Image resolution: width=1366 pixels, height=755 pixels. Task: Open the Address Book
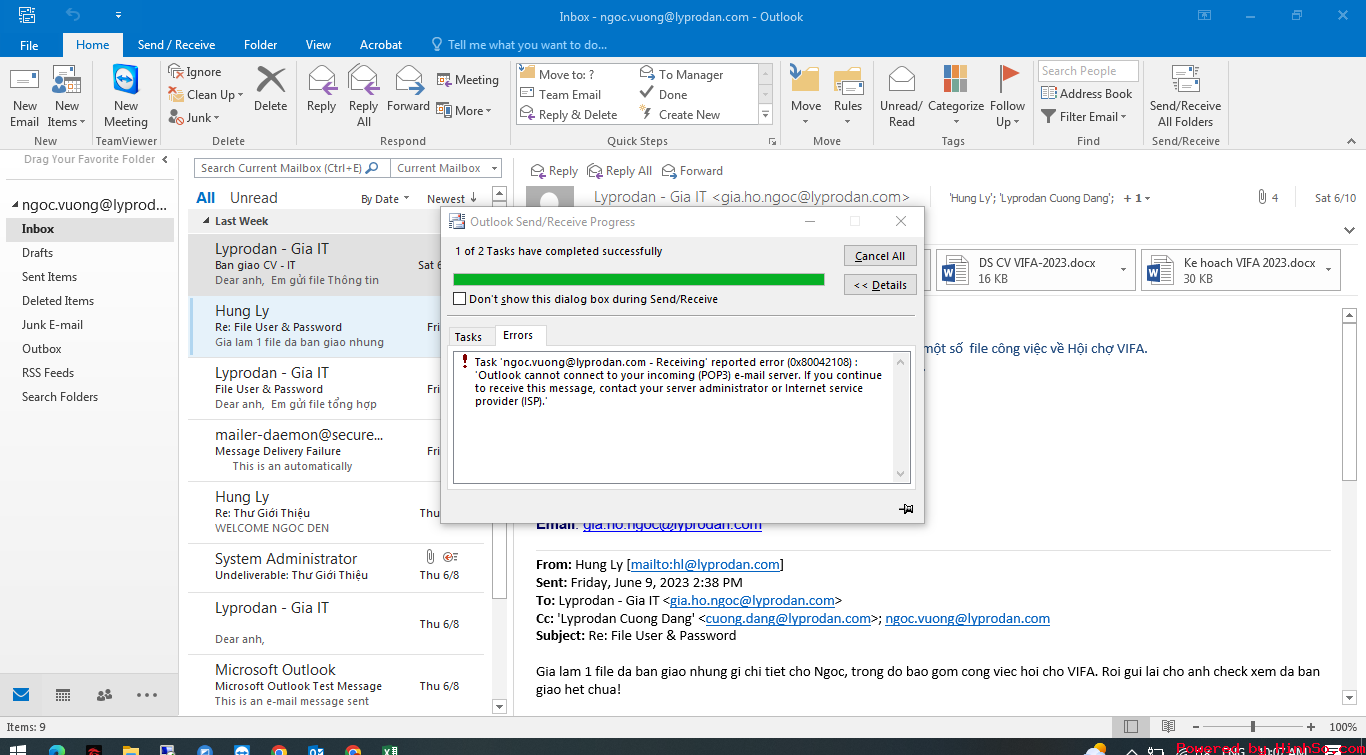coord(1087,93)
